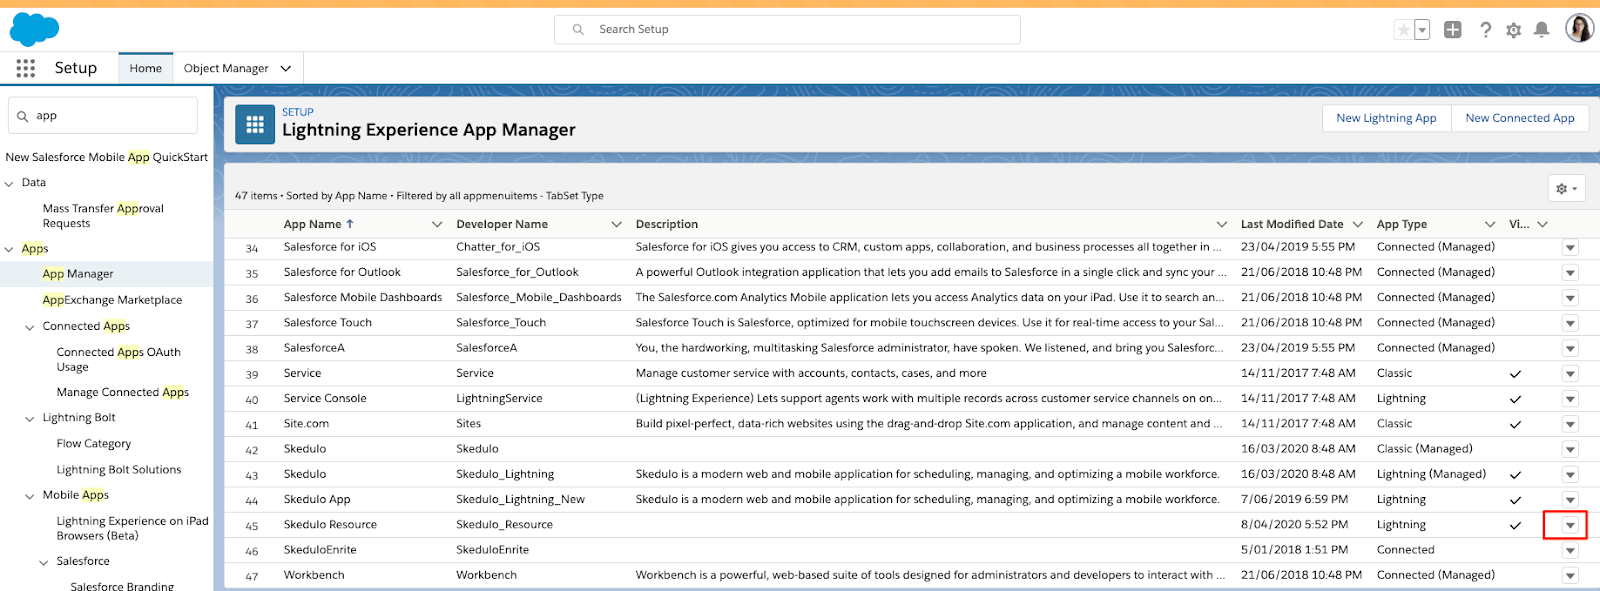The width and height of the screenshot is (1600, 591).
Task: Open Mass Transfer Approval Requests
Action: click(103, 216)
